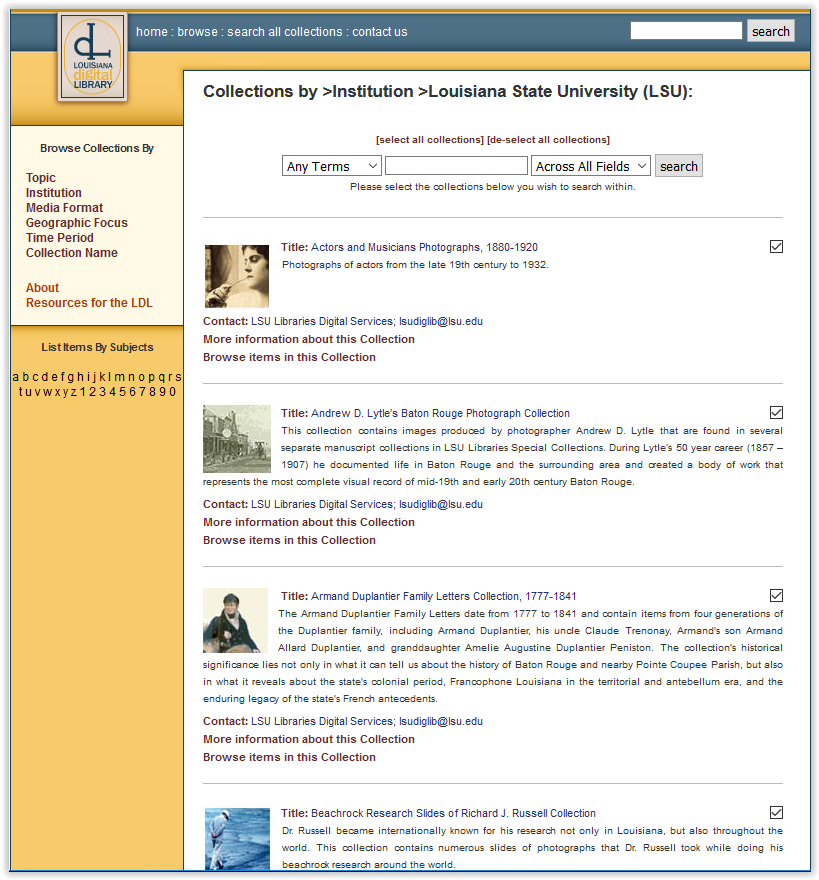Browse collections by Institution

point(53,192)
